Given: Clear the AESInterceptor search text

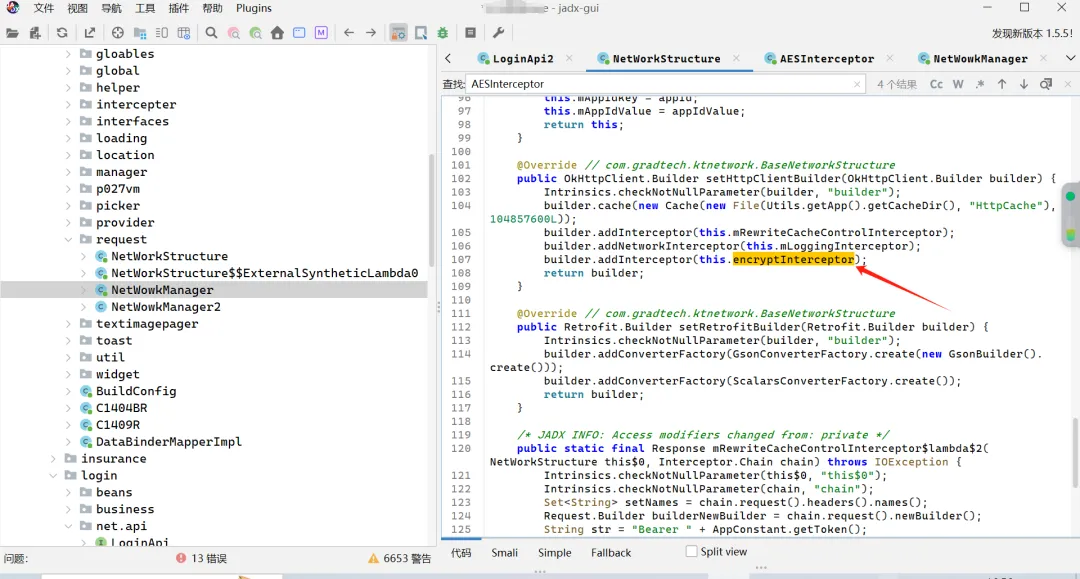Looking at the screenshot, I should (x=857, y=84).
